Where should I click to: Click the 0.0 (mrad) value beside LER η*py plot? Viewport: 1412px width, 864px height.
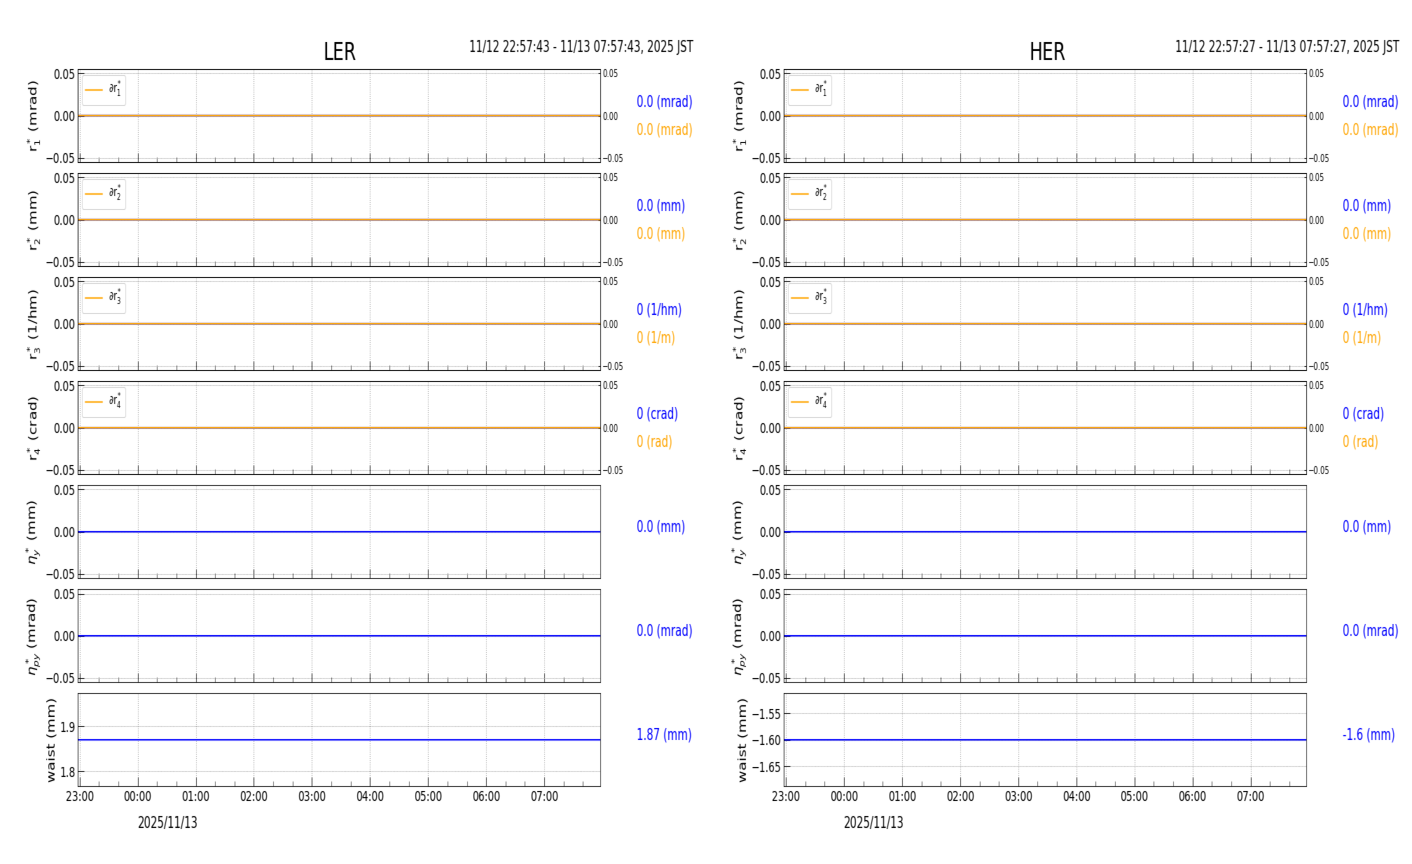coord(664,631)
